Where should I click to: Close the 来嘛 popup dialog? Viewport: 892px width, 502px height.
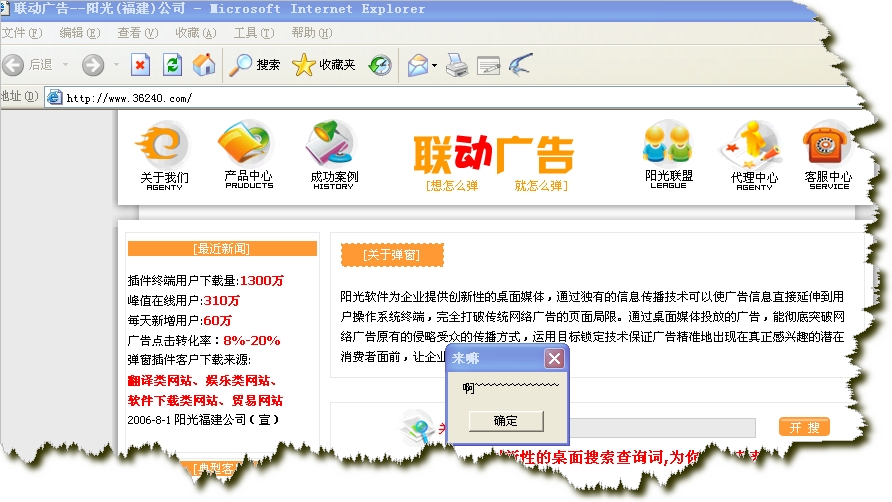tap(554, 358)
